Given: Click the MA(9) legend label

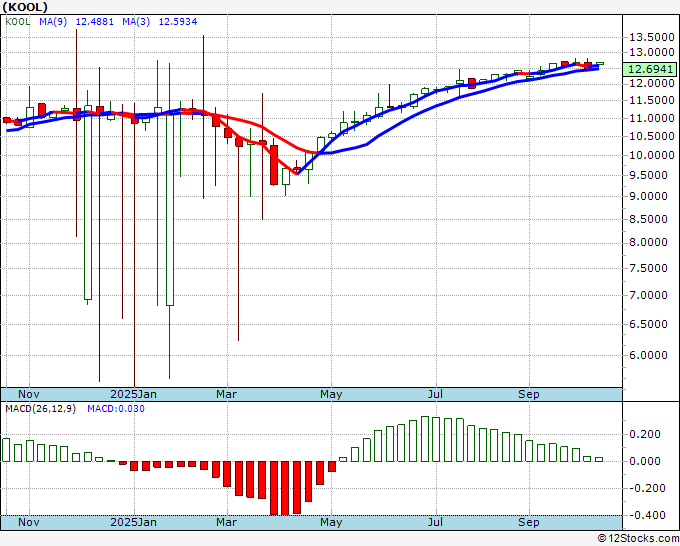Looking at the screenshot, I should [53, 22].
